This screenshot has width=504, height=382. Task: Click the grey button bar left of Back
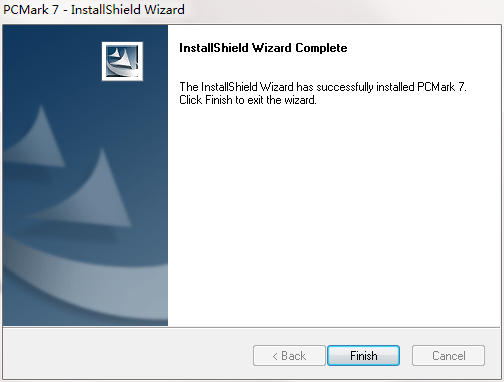click(127, 355)
